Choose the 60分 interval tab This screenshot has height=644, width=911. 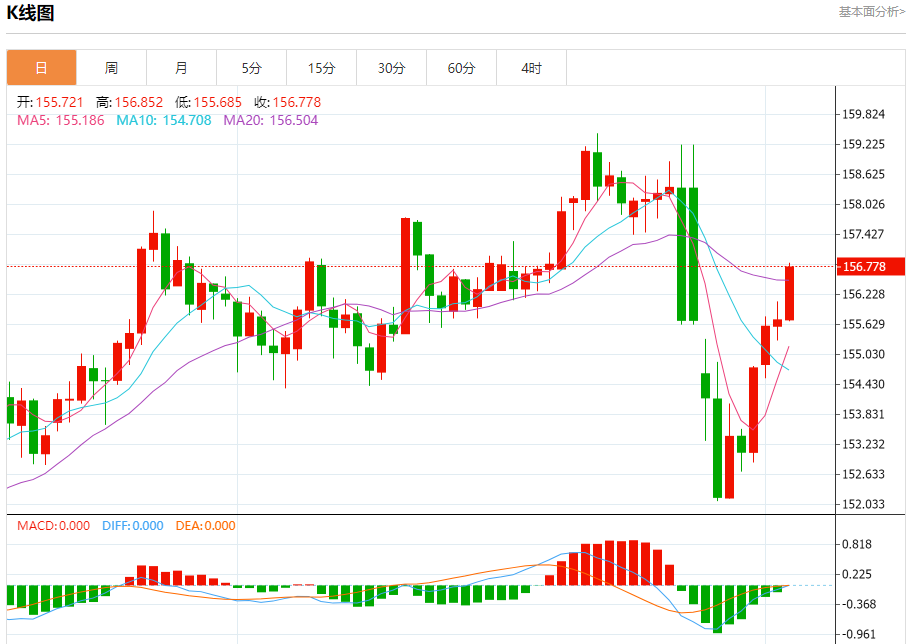point(461,68)
